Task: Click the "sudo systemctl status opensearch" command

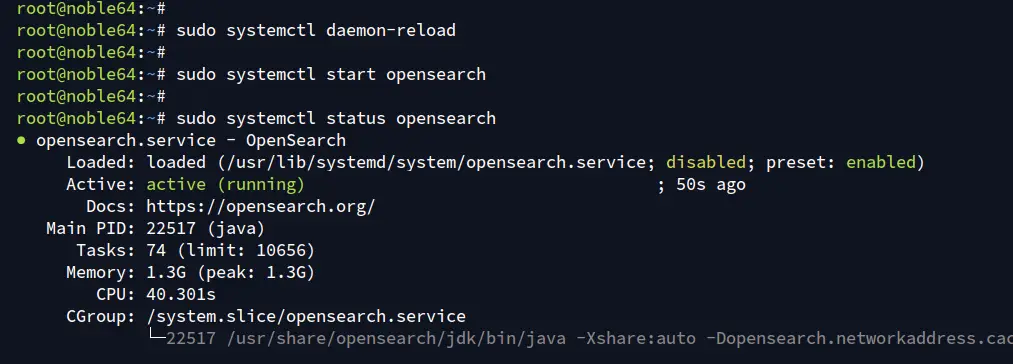Action: click(336, 118)
